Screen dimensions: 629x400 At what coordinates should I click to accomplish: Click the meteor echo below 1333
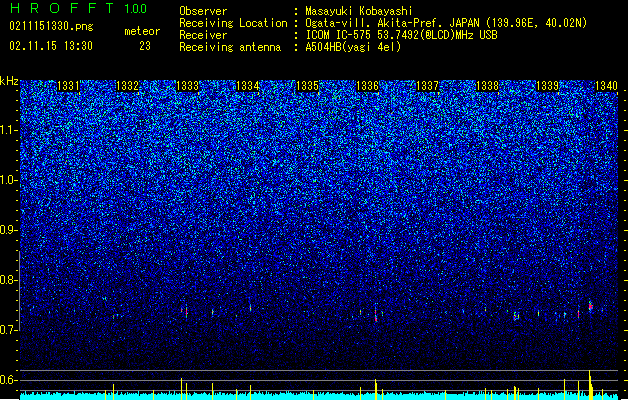(x=186, y=312)
